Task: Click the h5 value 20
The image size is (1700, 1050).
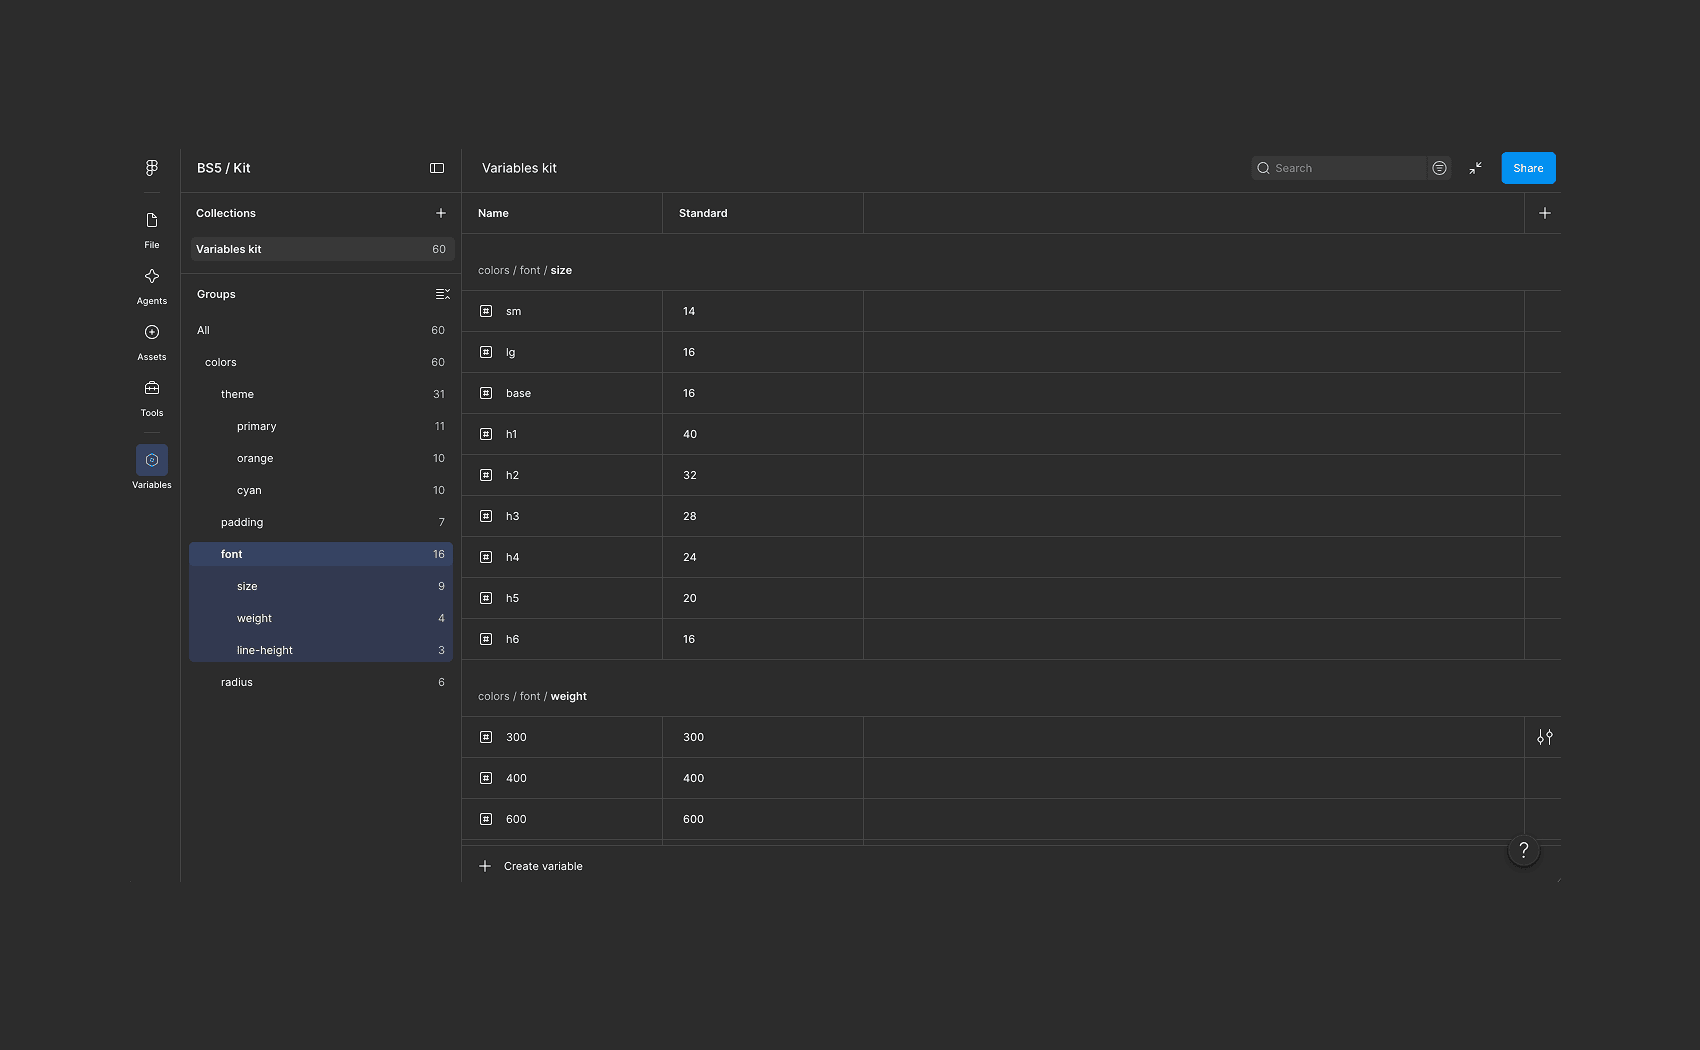Action: click(x=690, y=598)
